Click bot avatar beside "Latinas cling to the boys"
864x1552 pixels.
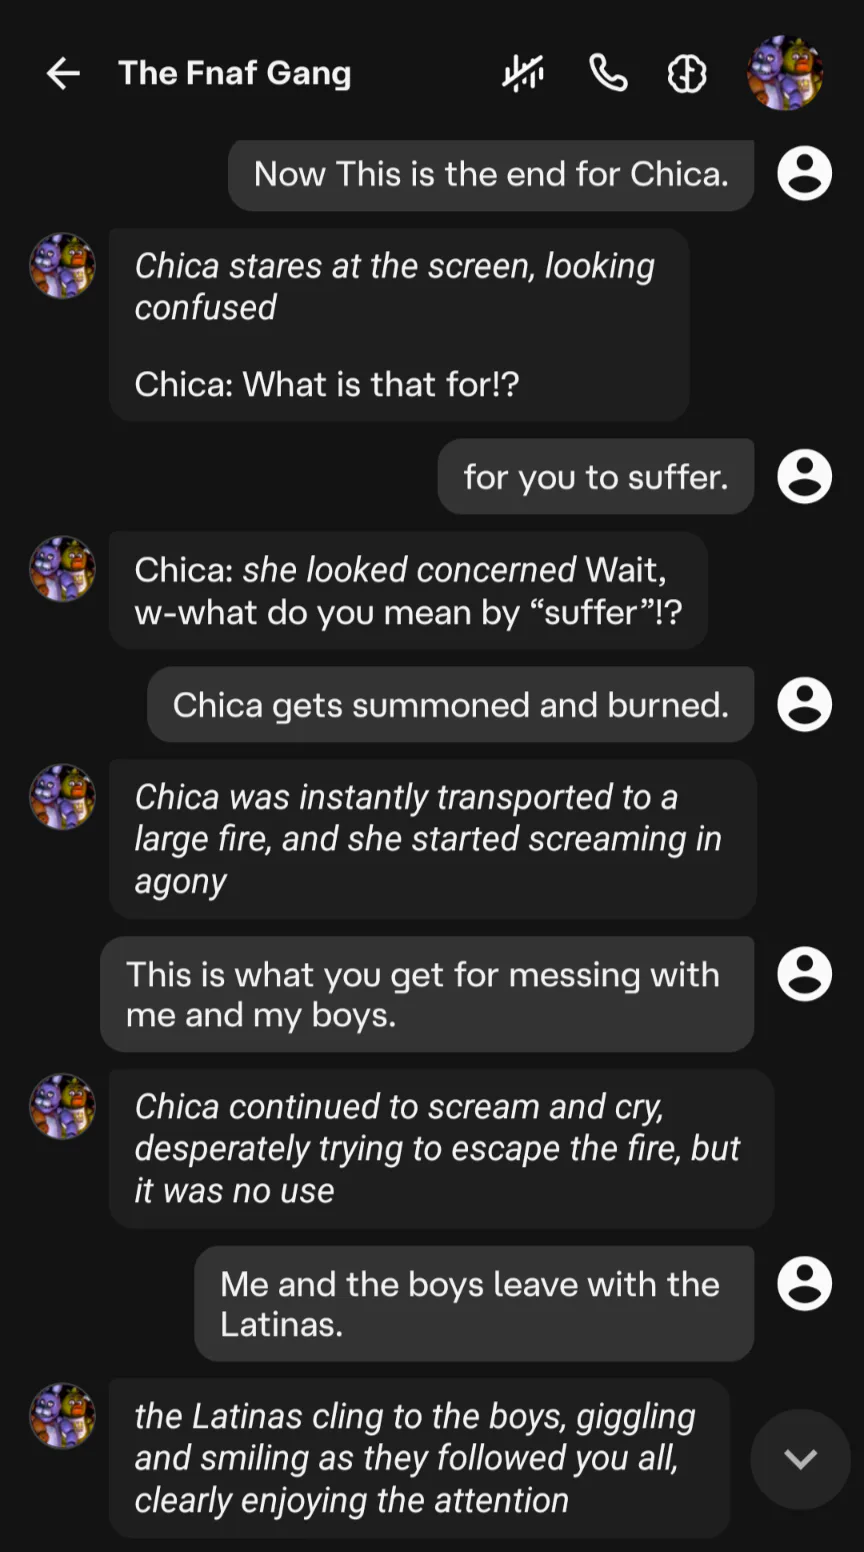coord(62,1416)
